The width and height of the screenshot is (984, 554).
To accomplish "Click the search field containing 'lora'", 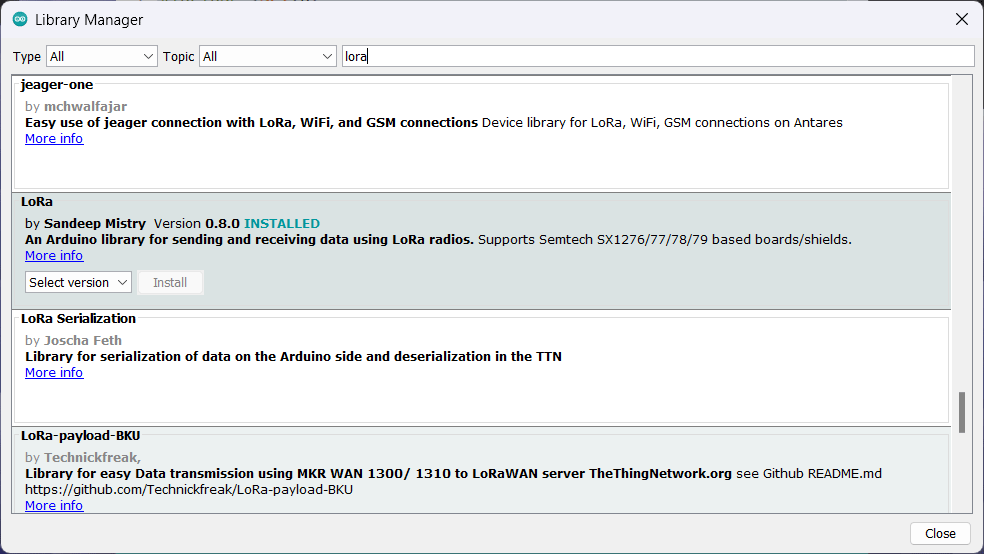I will [658, 56].
